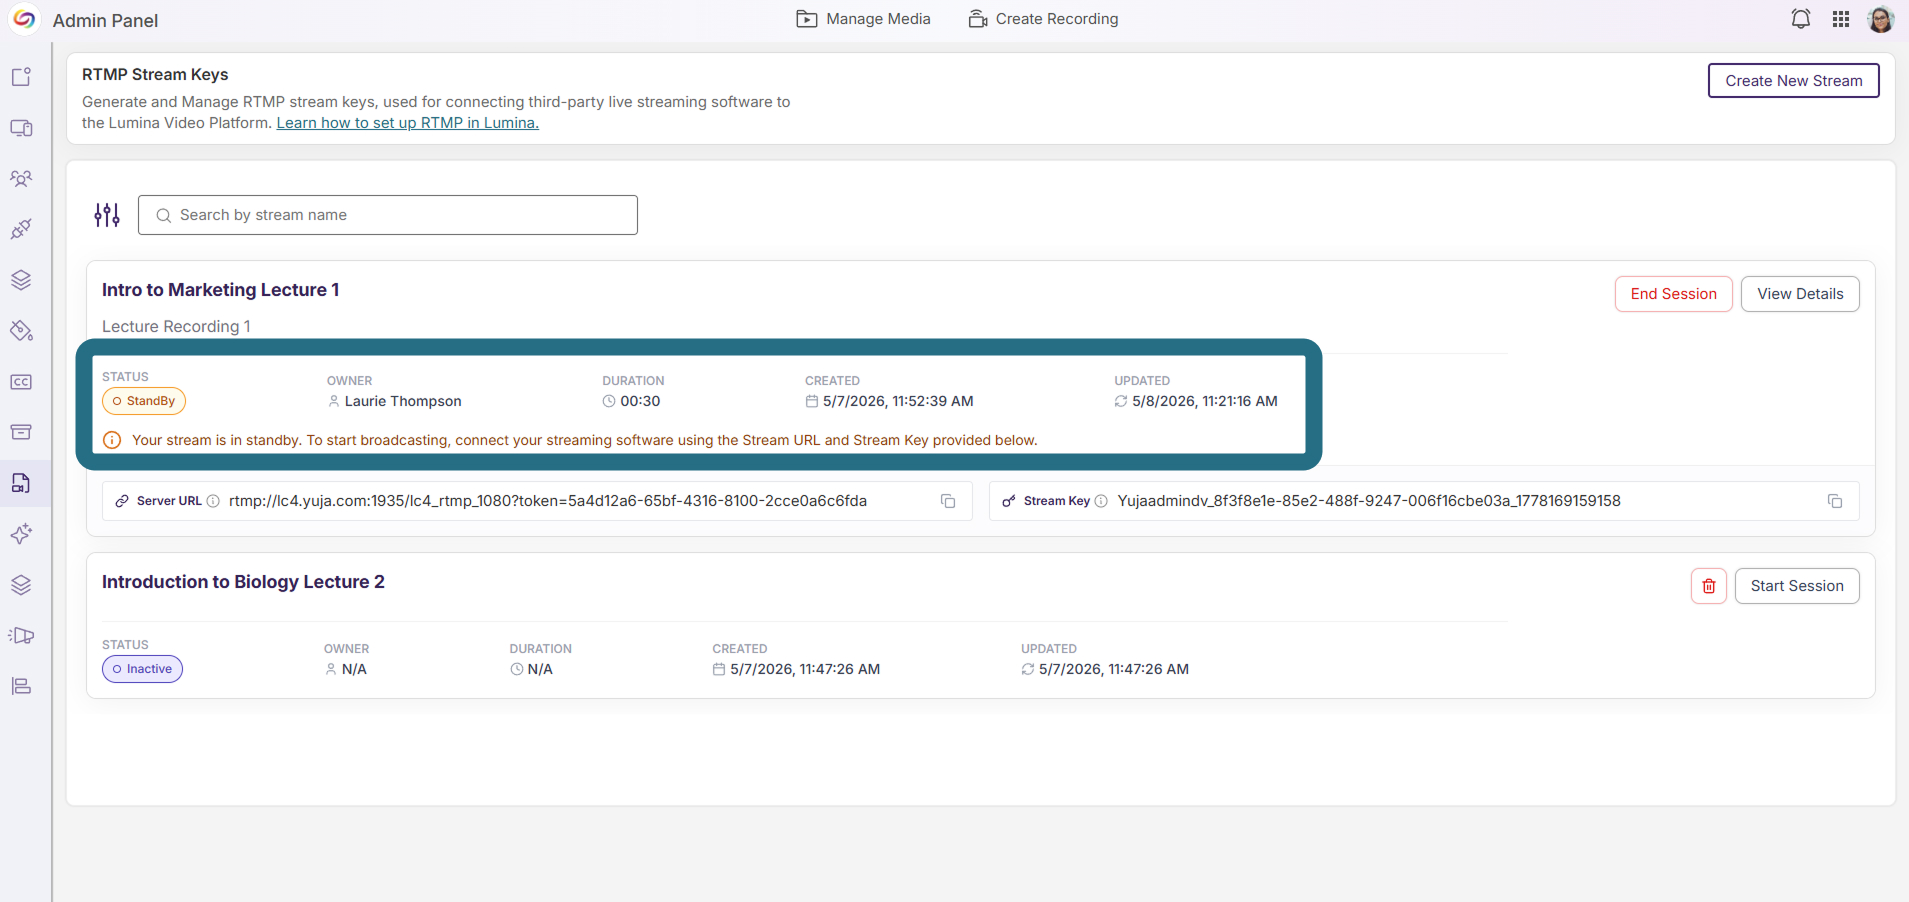This screenshot has height=902, width=1909.
Task: Open the users group icon in the sidebar
Action: (x=21, y=179)
